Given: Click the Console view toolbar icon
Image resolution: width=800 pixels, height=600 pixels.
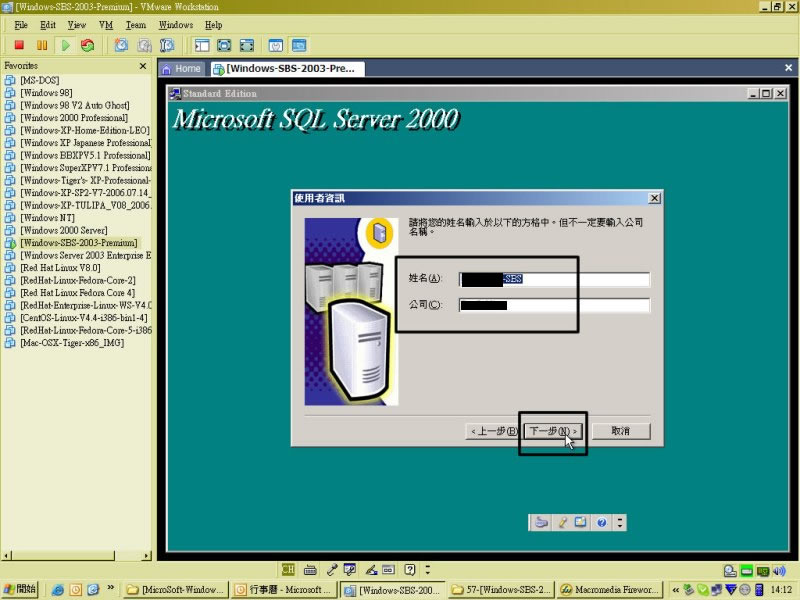Looking at the screenshot, I should 299,45.
